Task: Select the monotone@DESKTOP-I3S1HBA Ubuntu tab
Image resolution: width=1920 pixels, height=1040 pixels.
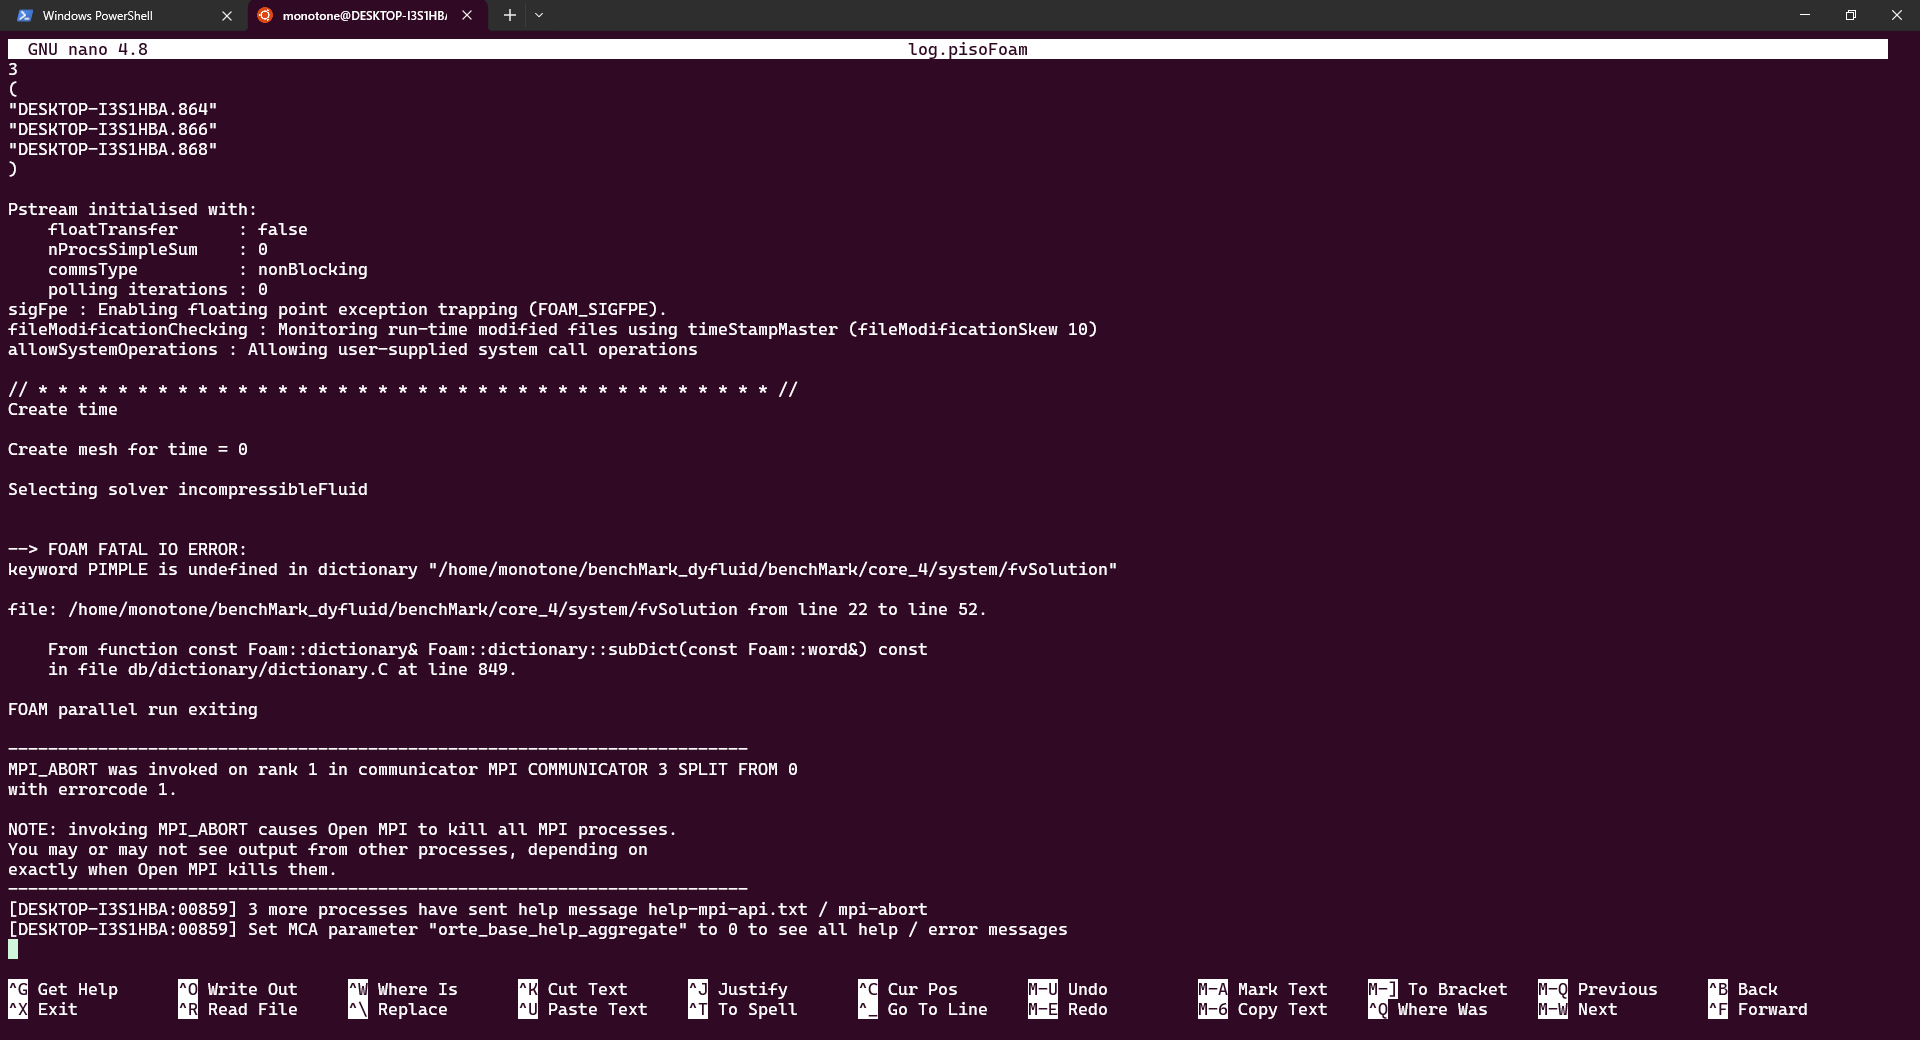Action: [x=363, y=16]
